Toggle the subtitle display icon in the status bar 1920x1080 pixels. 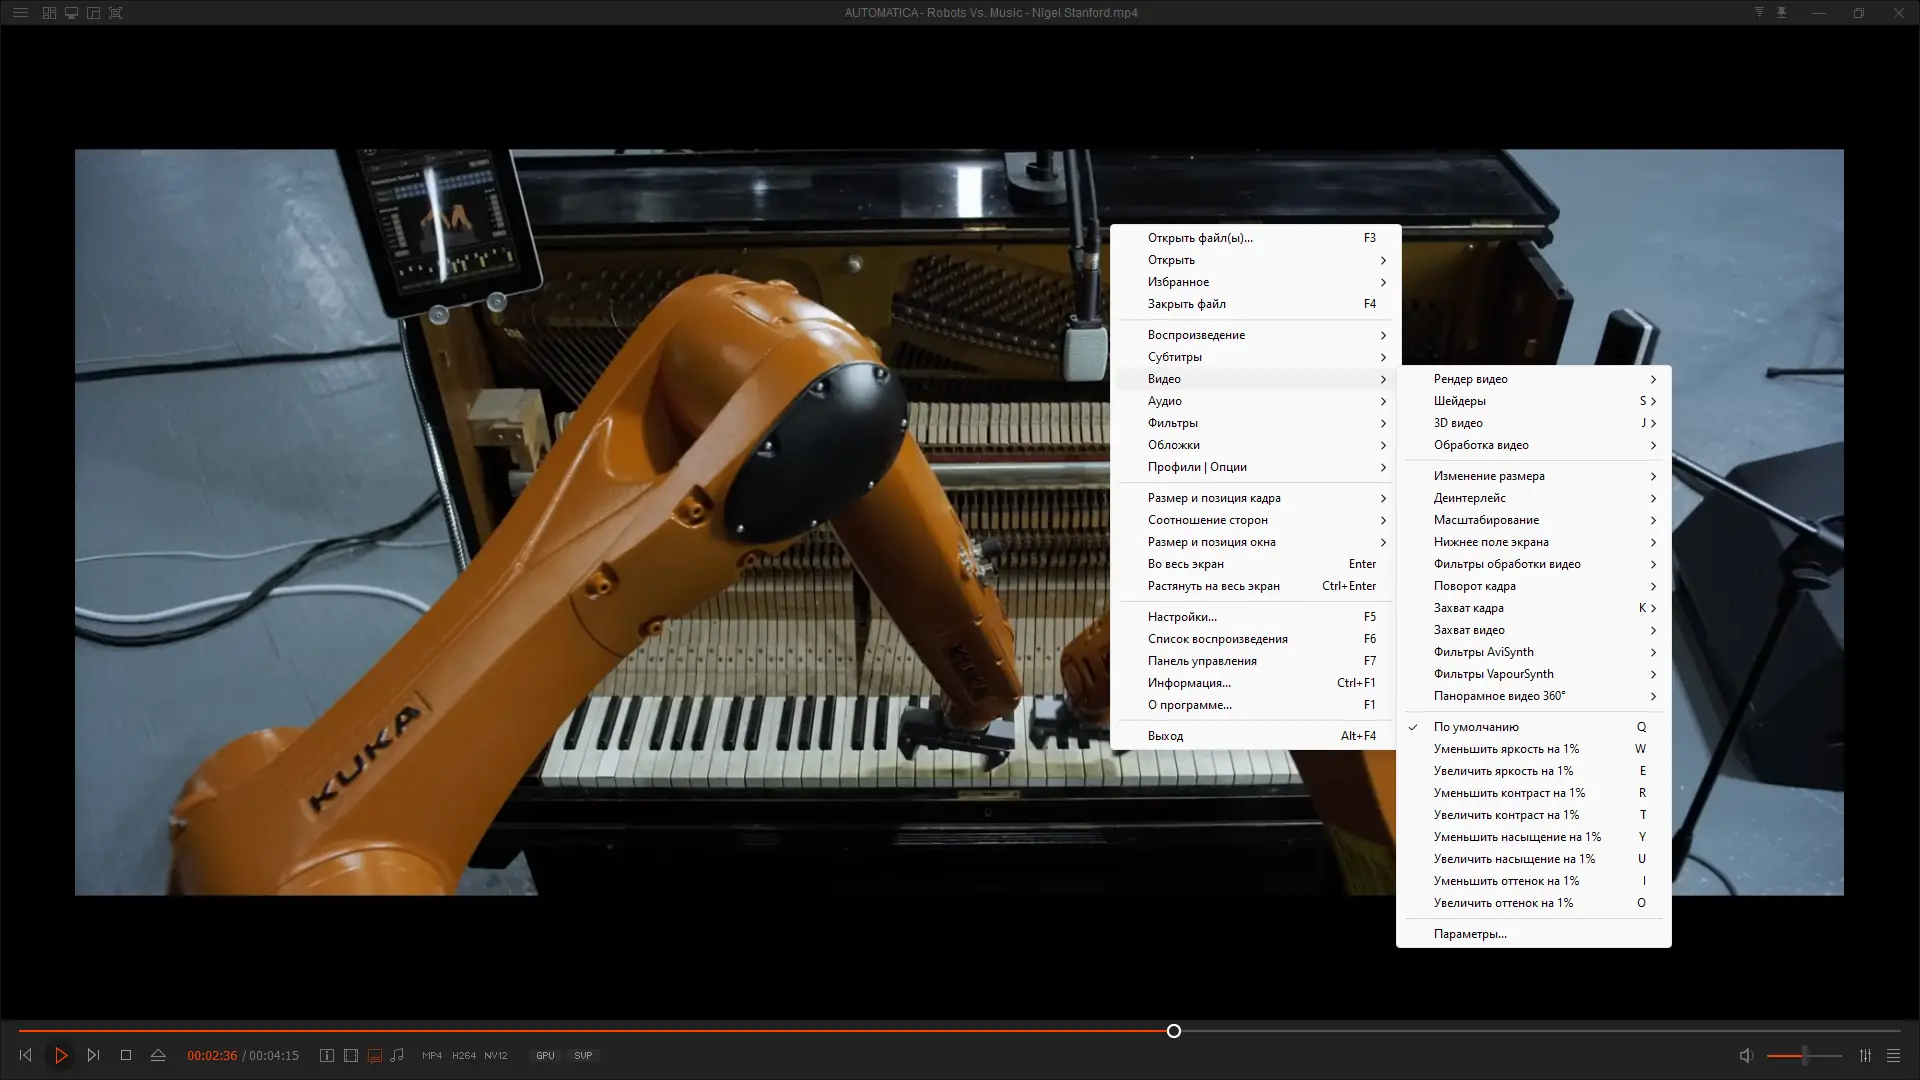click(375, 1055)
